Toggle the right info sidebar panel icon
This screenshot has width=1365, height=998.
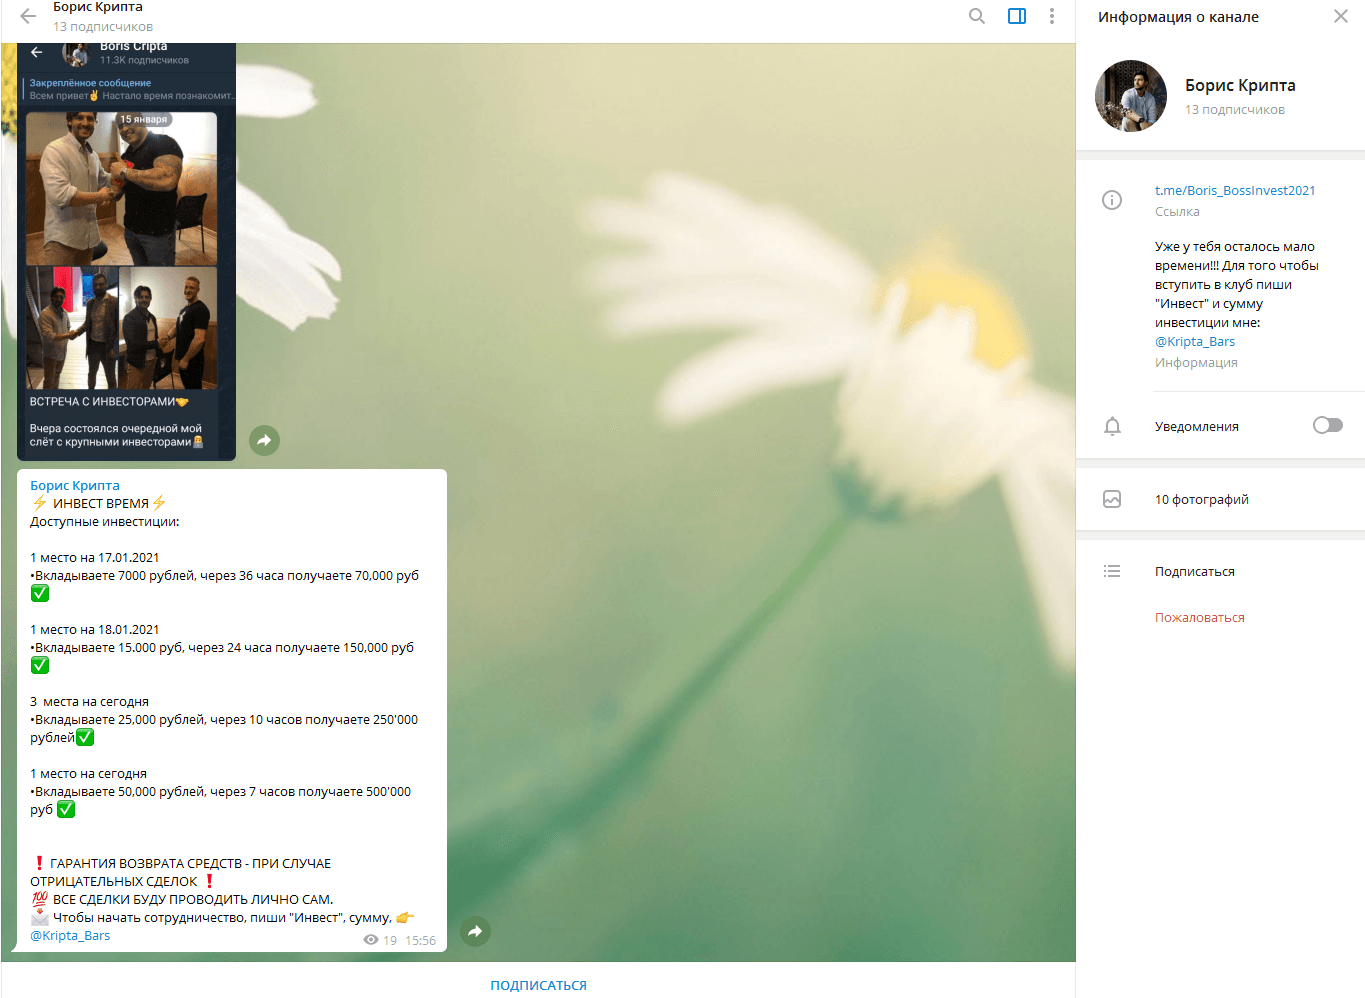pyautogui.click(x=1016, y=16)
